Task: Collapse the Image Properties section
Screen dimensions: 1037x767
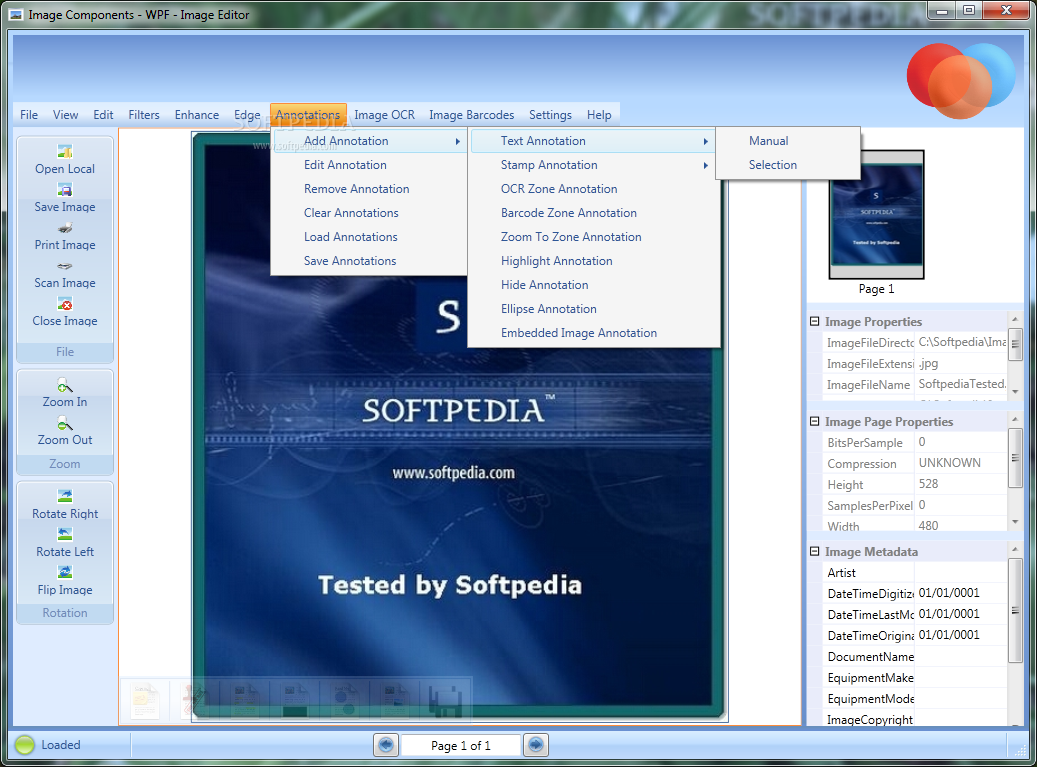Action: tap(815, 321)
